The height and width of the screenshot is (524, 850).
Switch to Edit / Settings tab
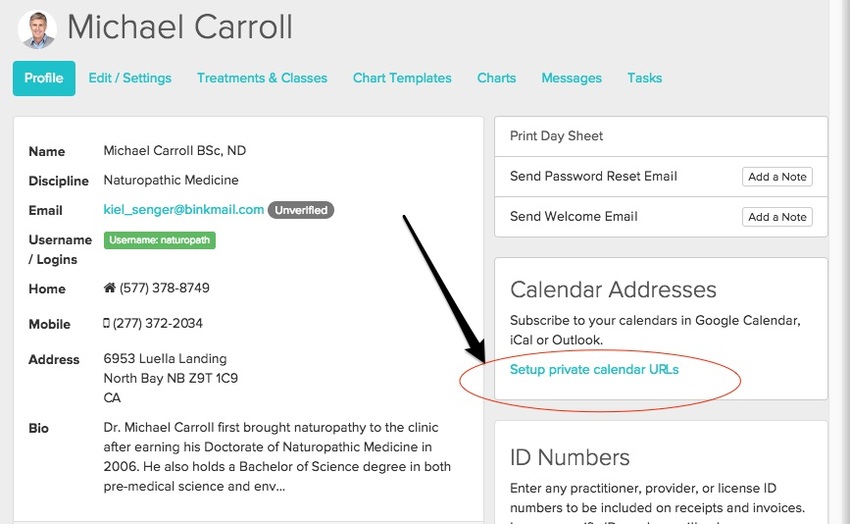tap(130, 78)
